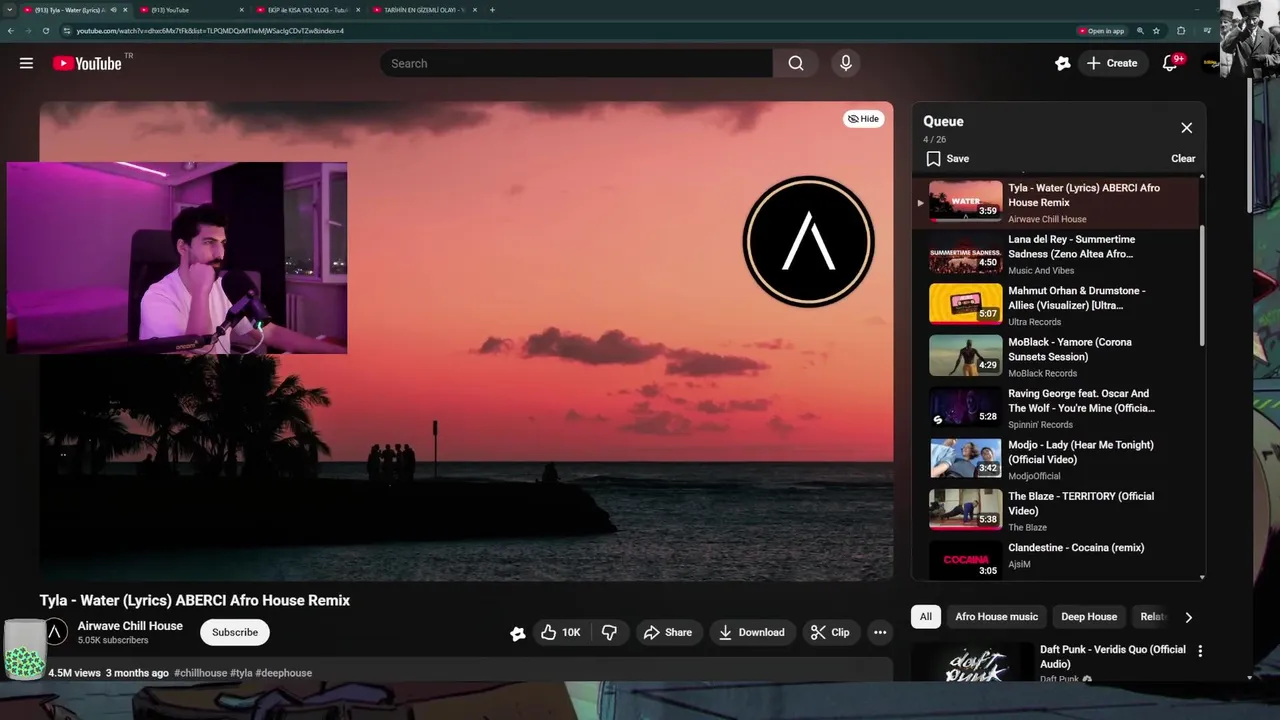The image size is (1280, 720).
Task: Hide the end-screen overlay with Hide button
Action: 863,119
